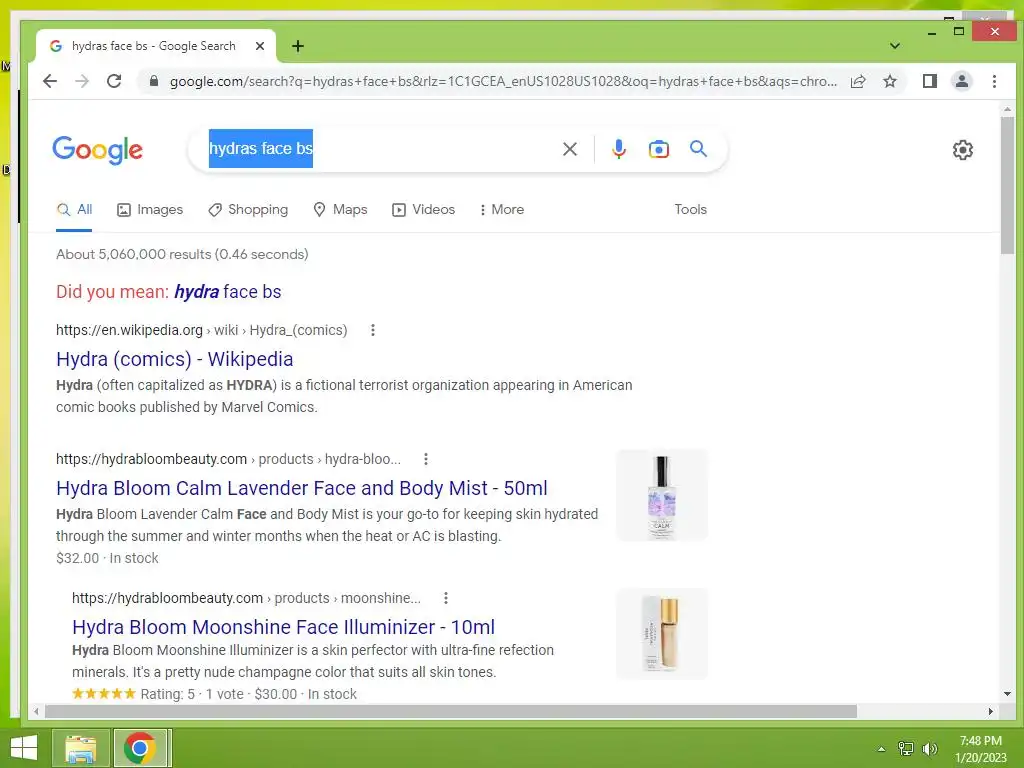Open Hydra Bloom Calm Lavender Mist result
The image size is (1024, 768).
(x=302, y=488)
